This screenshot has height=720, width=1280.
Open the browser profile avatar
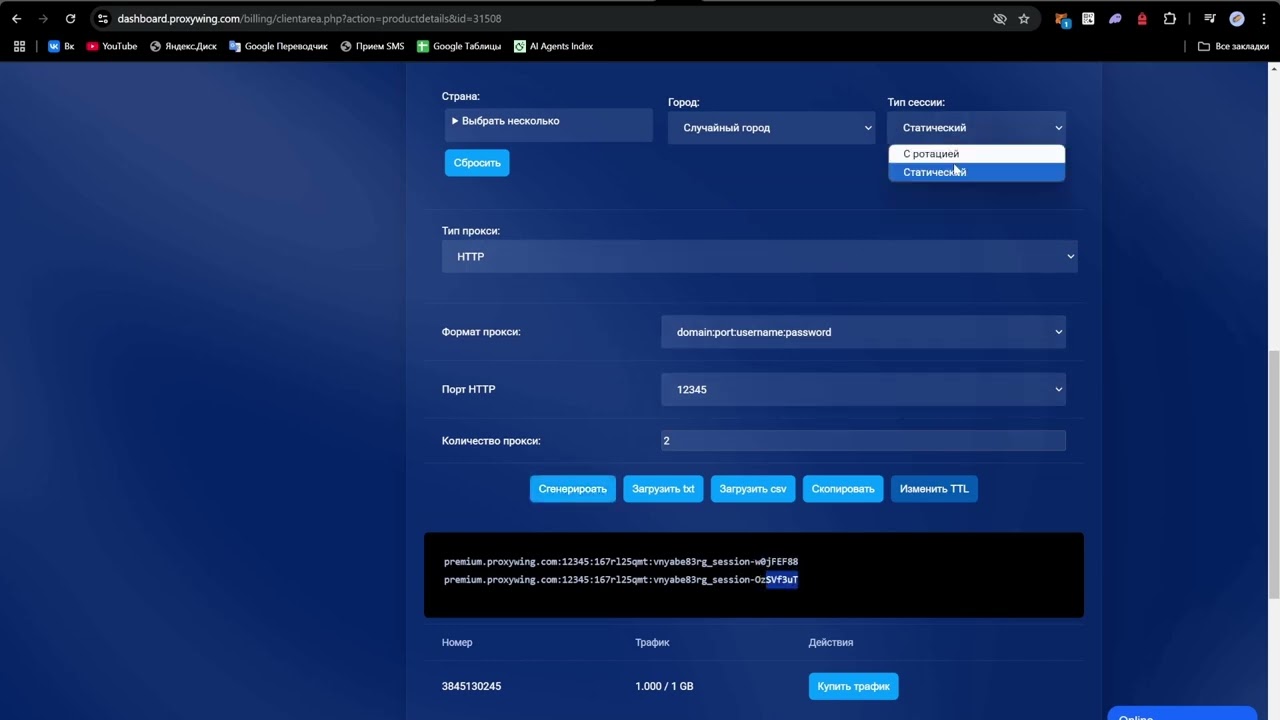coord(1237,19)
